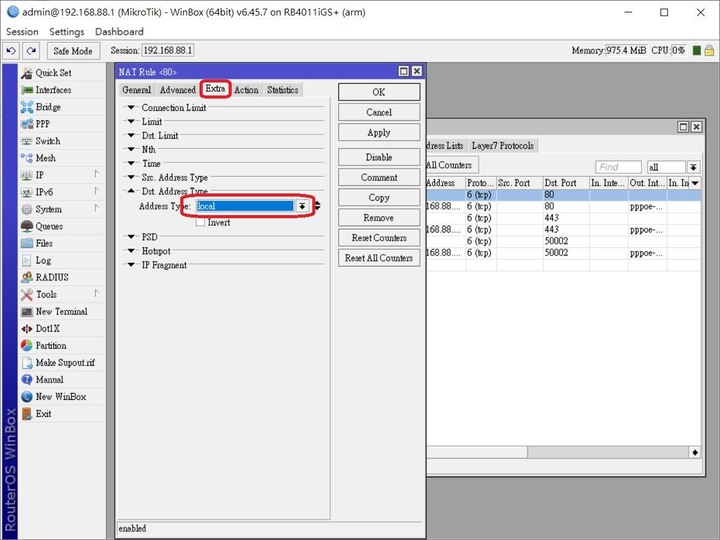
Task: Toggle Safe Mode
Action: tap(73, 51)
